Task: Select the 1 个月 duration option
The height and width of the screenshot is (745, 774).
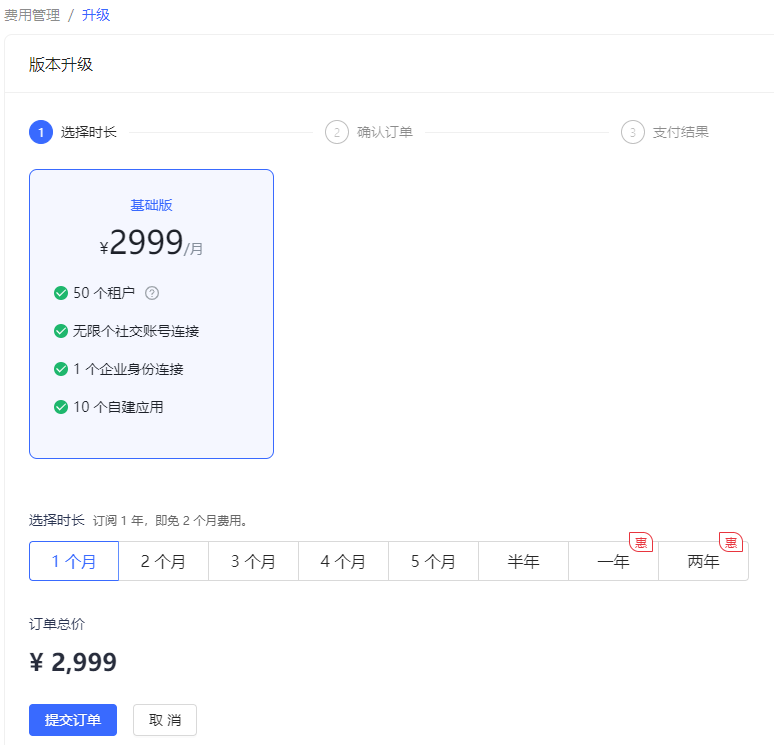Action: click(x=74, y=561)
